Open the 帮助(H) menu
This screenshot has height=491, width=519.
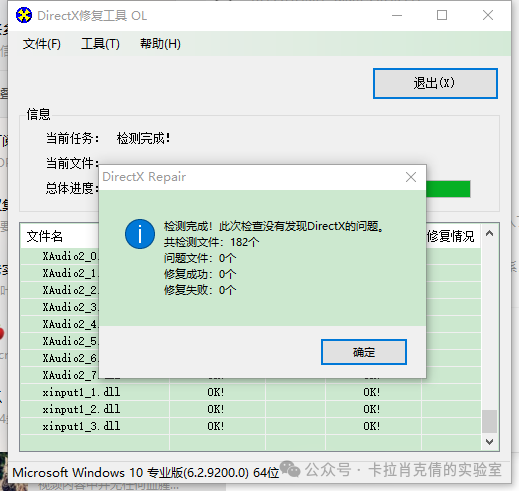click(x=160, y=44)
